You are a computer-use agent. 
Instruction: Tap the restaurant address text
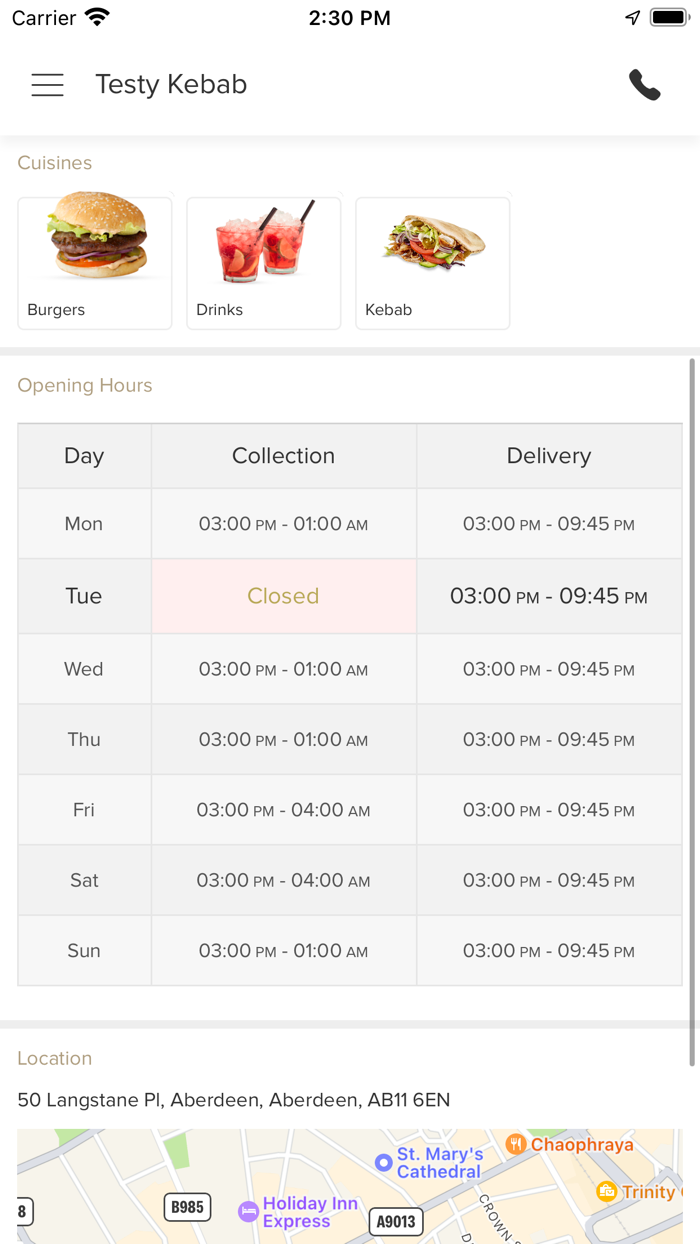coord(234,1100)
